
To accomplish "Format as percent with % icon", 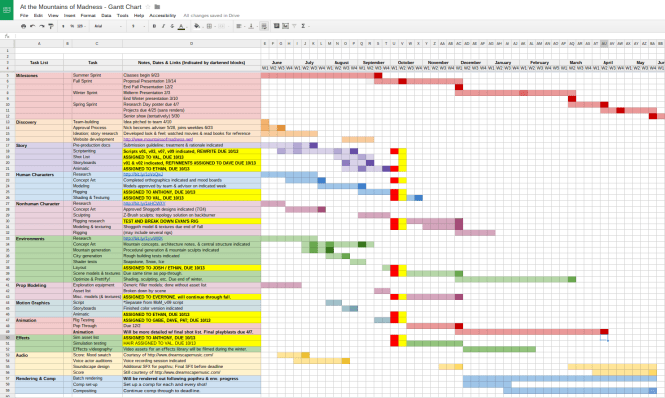I will 72,26.
